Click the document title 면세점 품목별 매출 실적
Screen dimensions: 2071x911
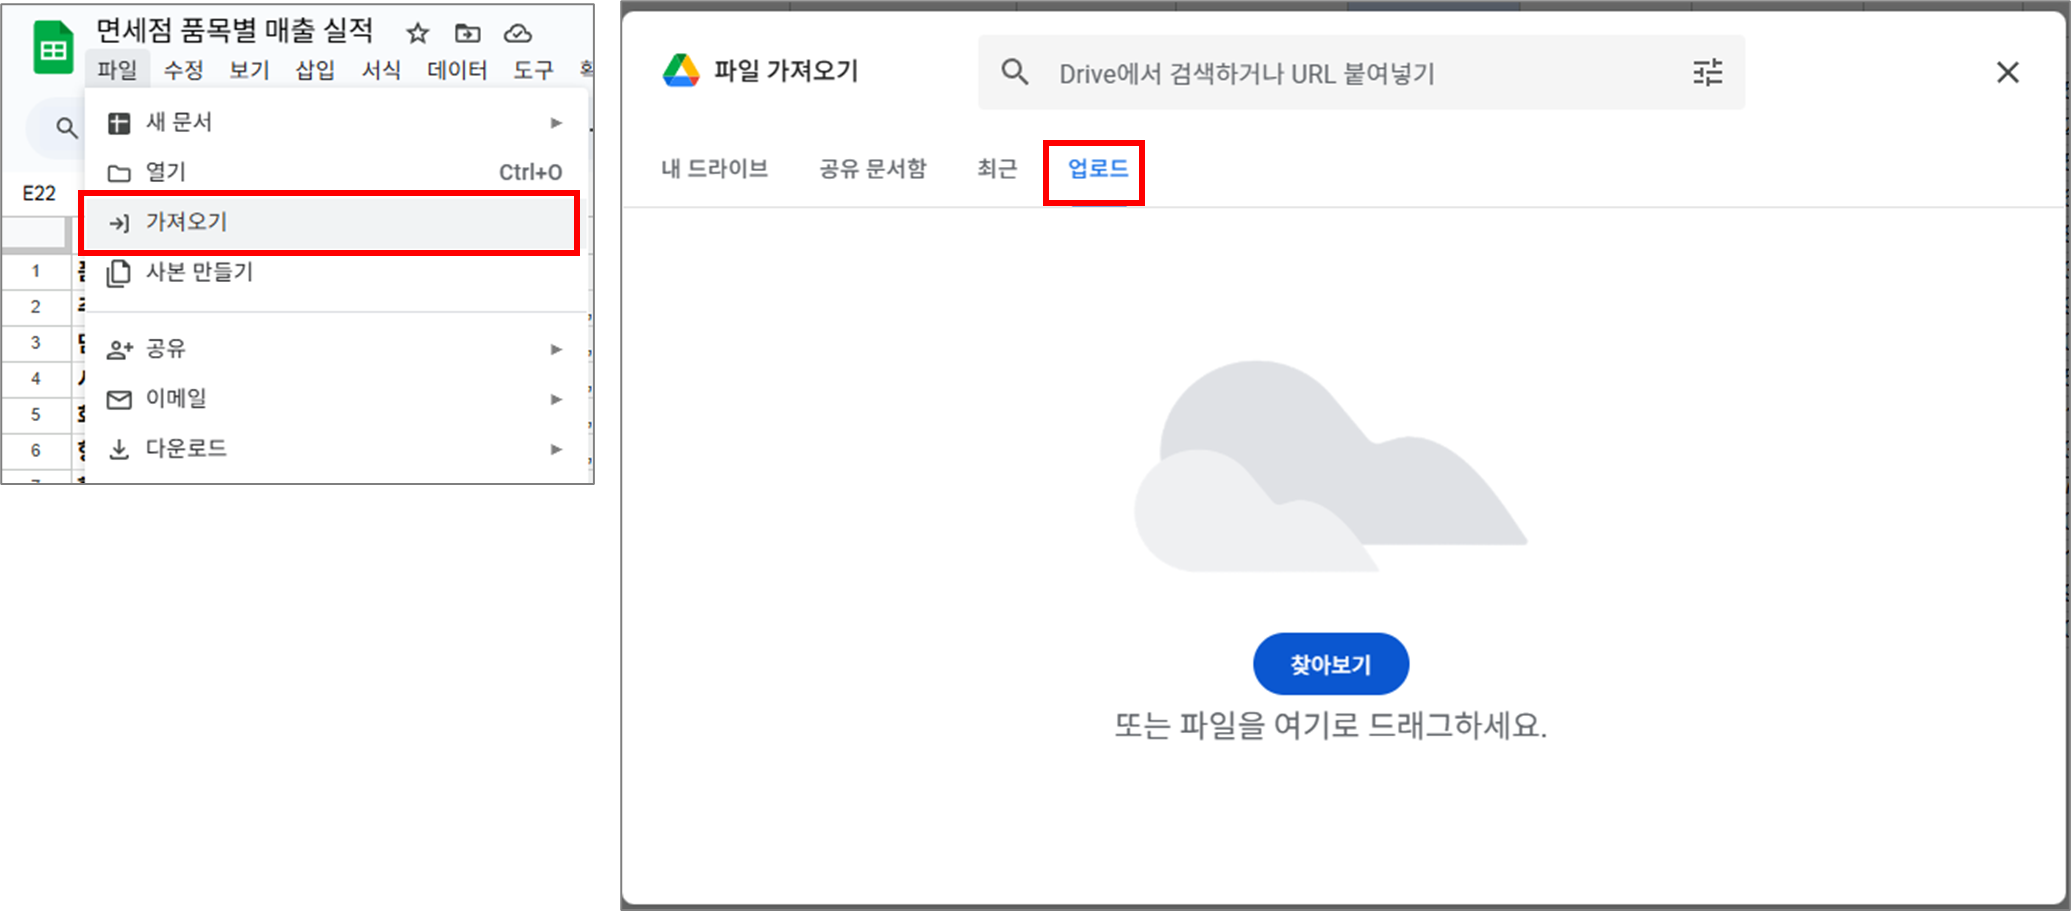[x=234, y=31]
